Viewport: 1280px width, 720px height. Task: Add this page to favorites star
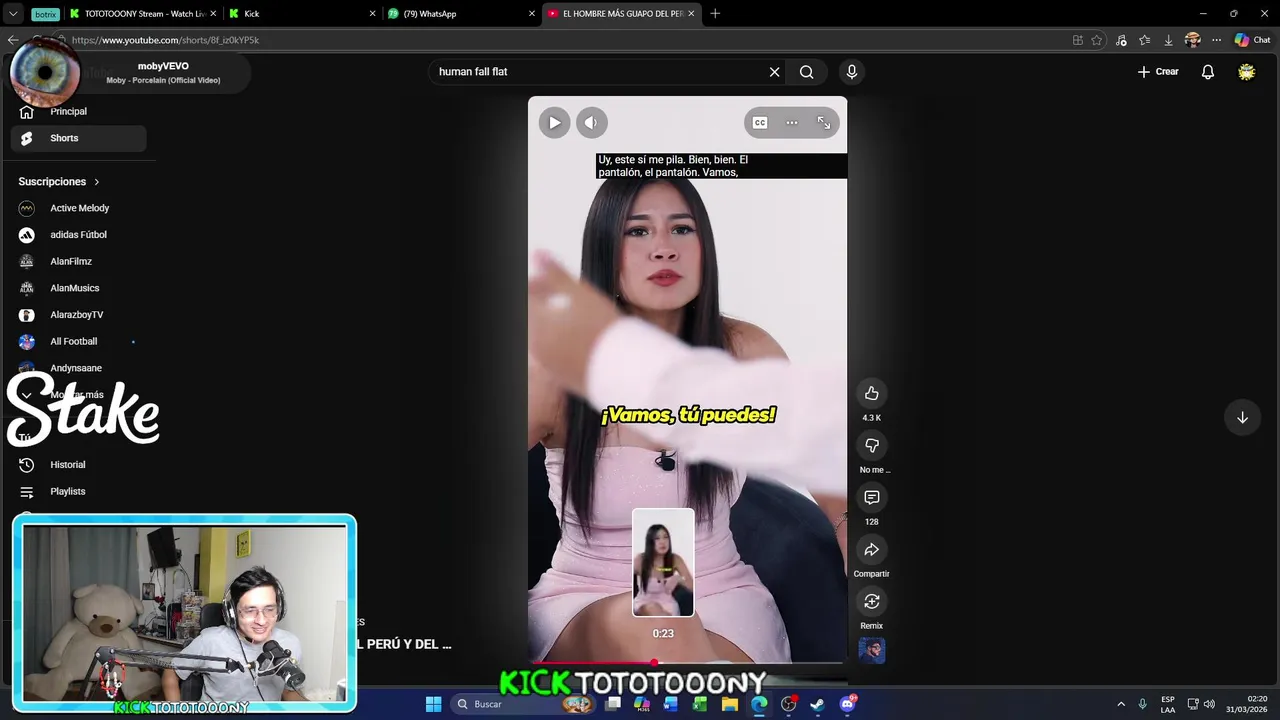1097,40
